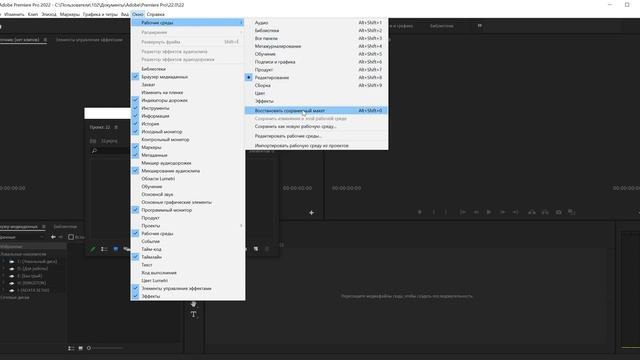
Task: Click the Lift button in Program monitor
Action: pyautogui.click(x=532, y=212)
